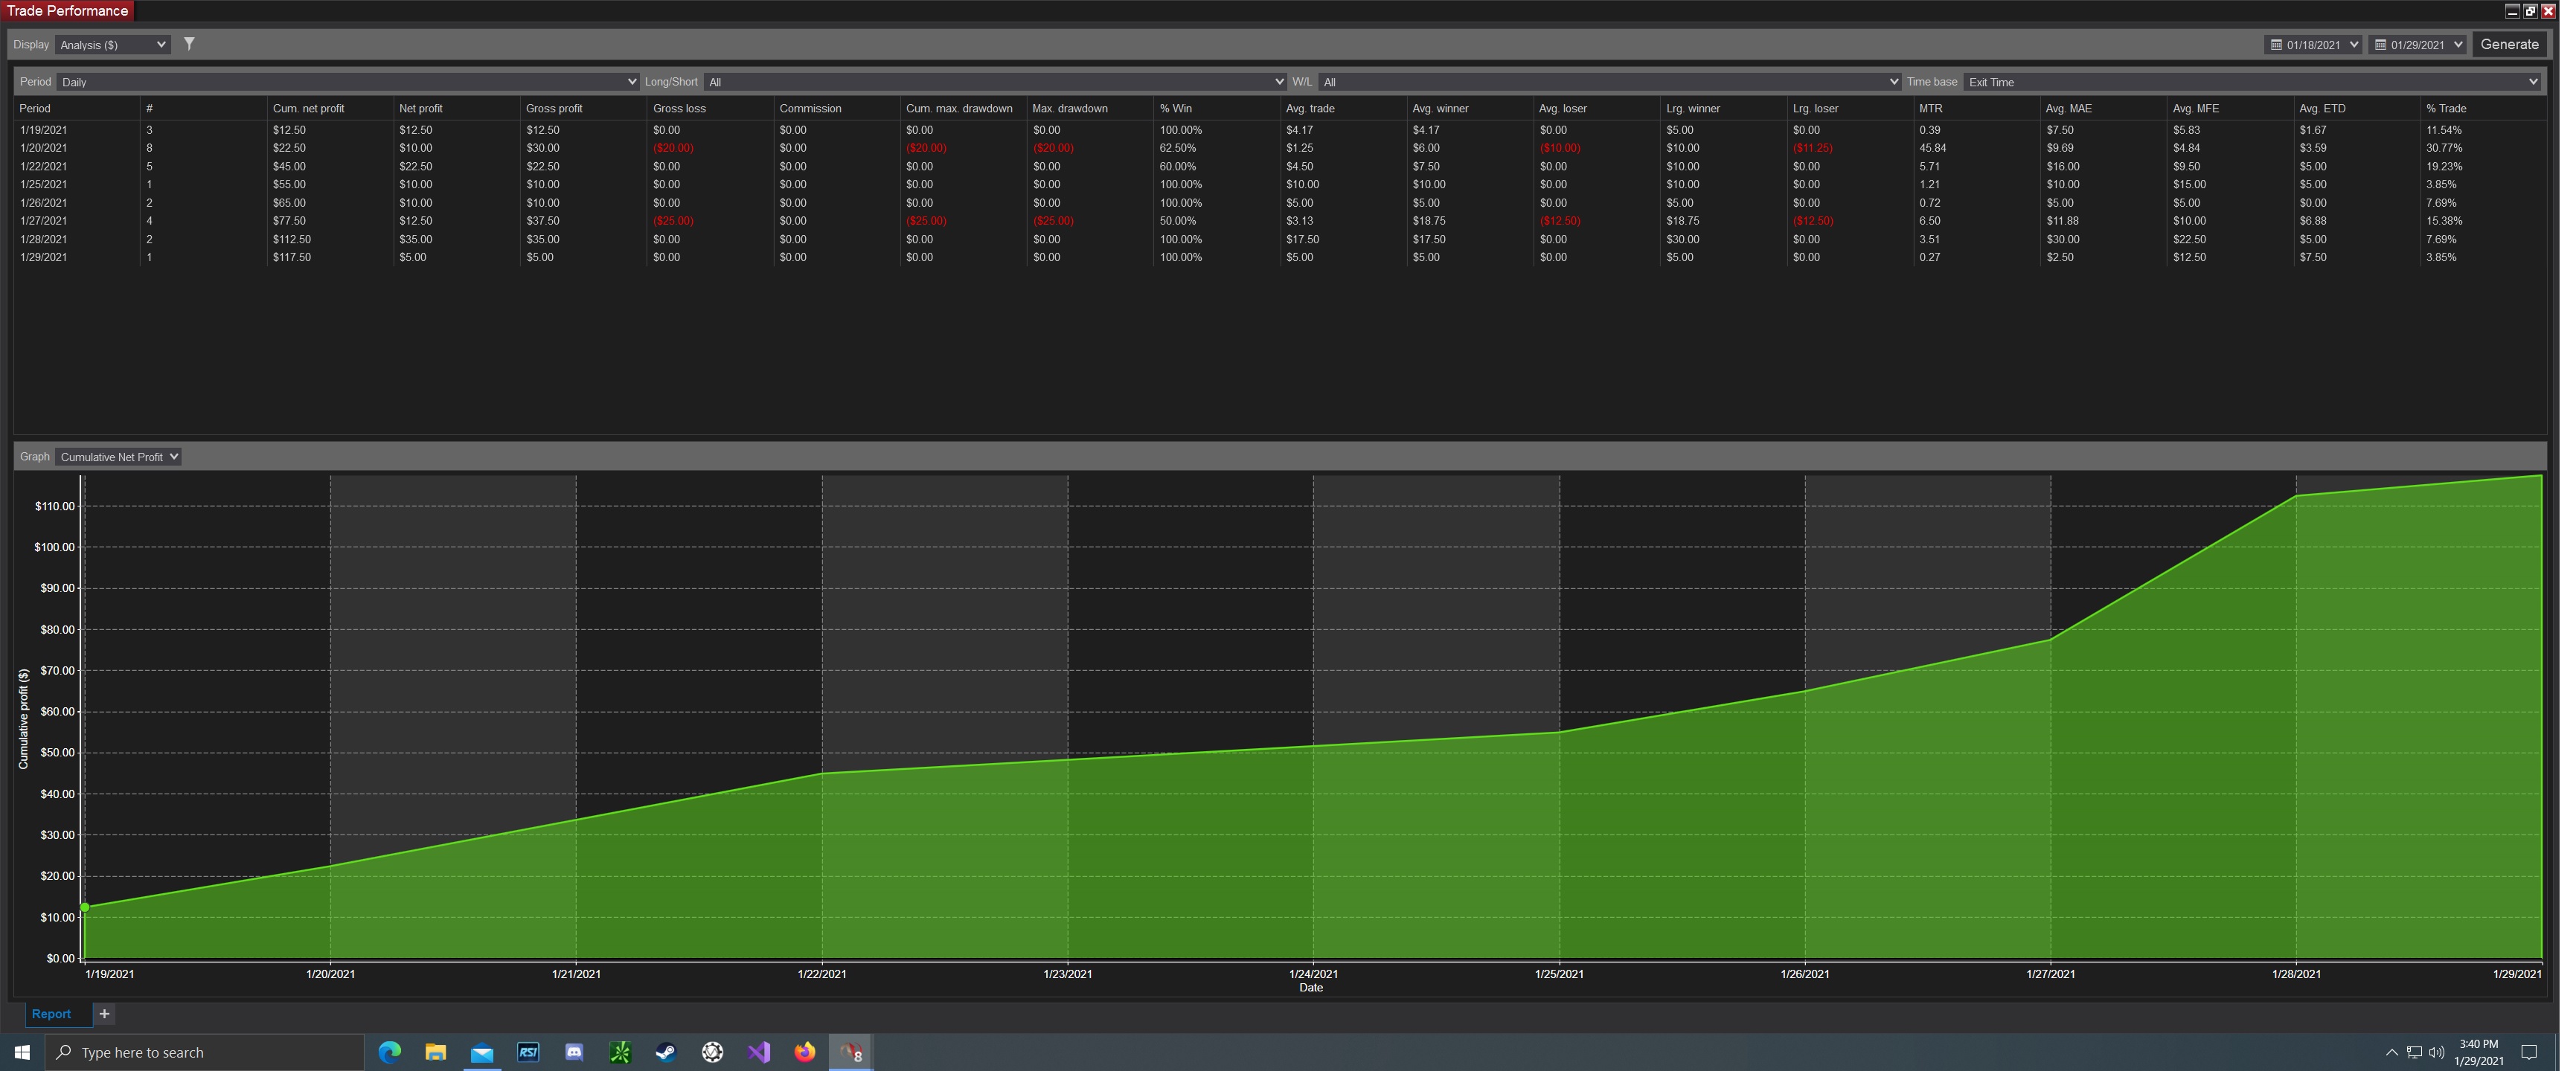
Task: Click the white gear-shaped taskbar icon
Action: point(712,1052)
